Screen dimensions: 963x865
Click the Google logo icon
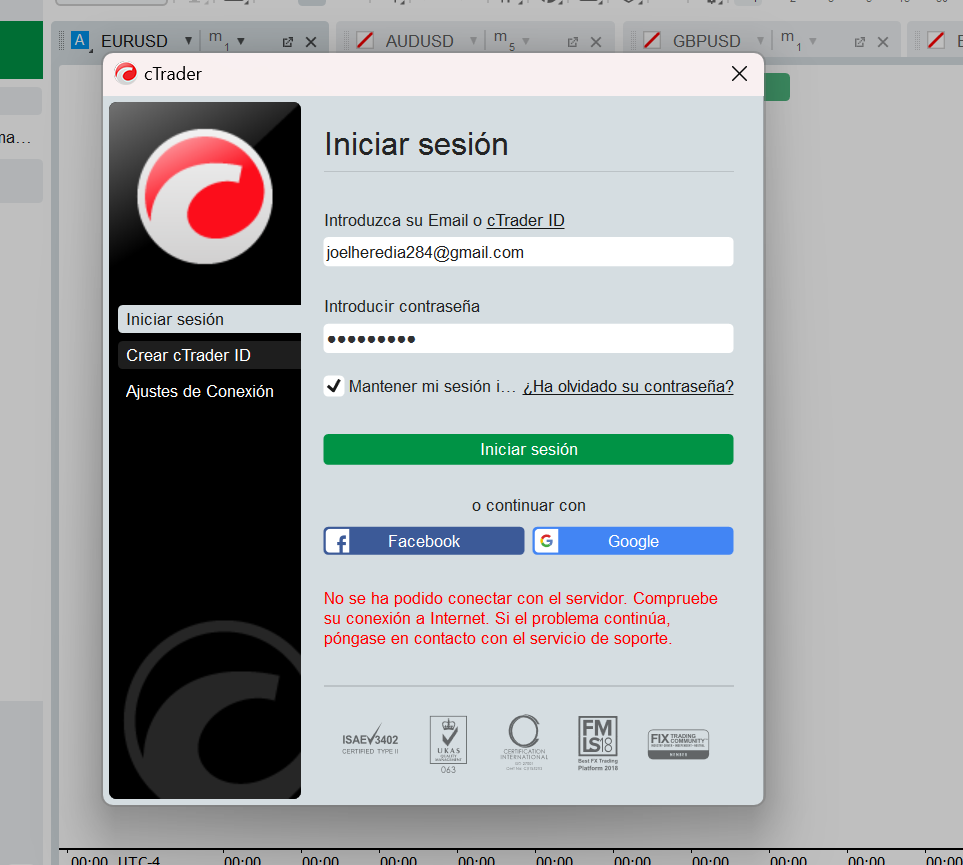click(x=547, y=541)
